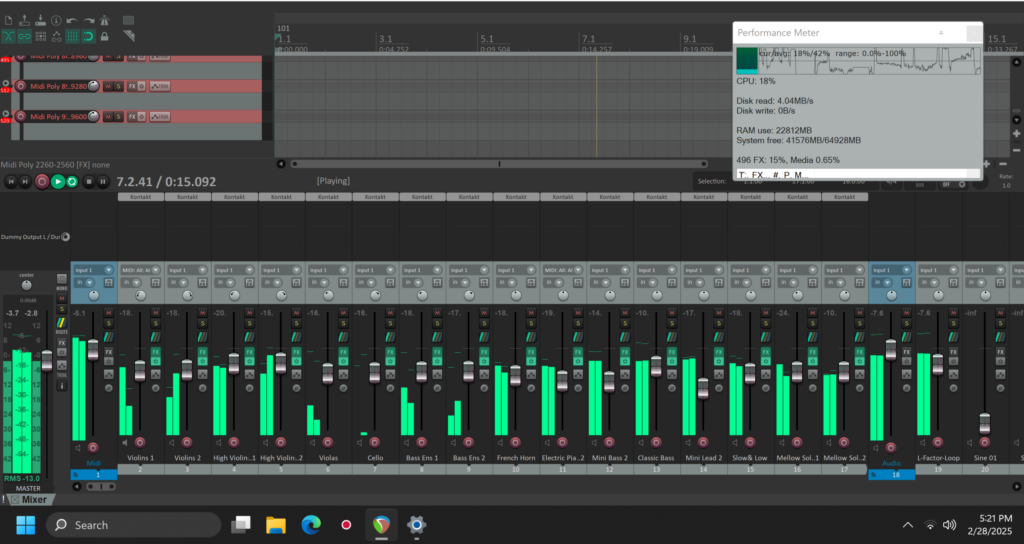
Task: Open master track FX button
Action: point(62,342)
